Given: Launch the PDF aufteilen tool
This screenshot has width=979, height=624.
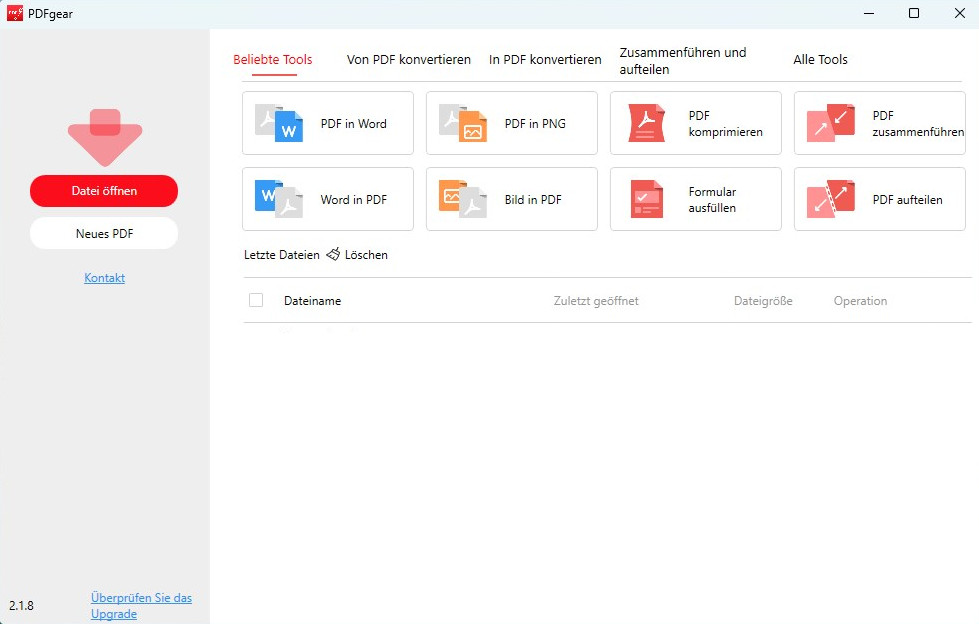Looking at the screenshot, I should [x=879, y=199].
